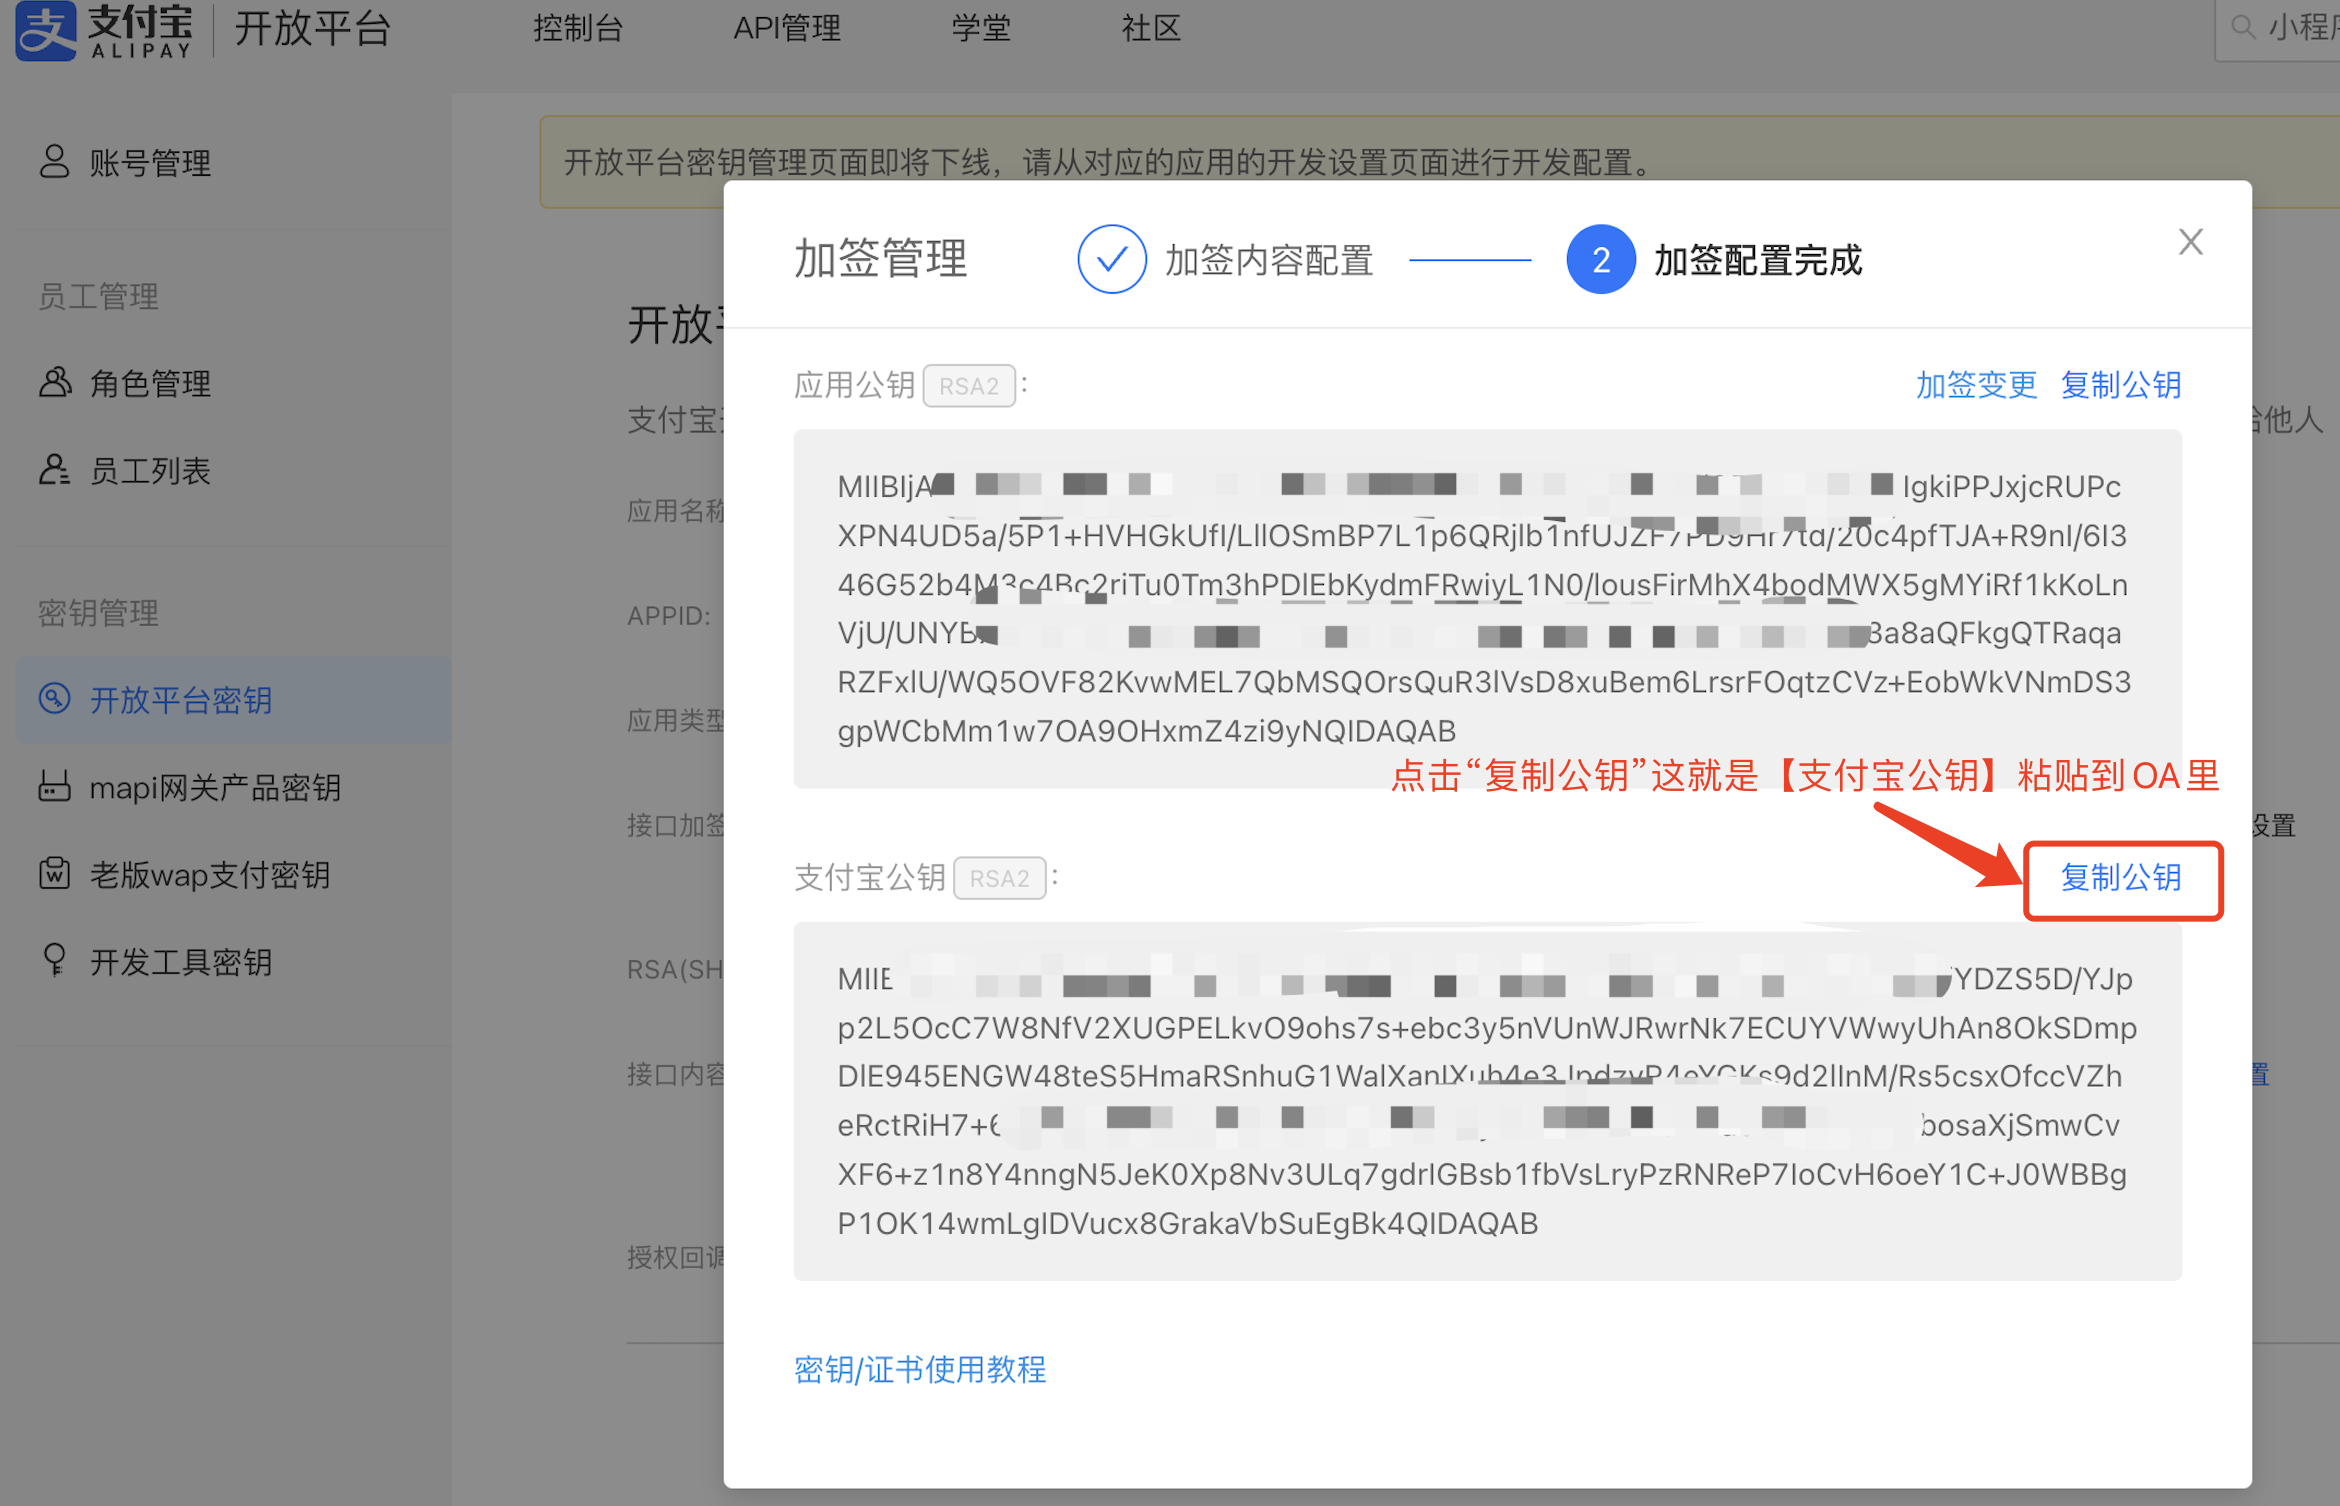Click the Alipay logo icon
This screenshot has width=2340, height=1506.
[46, 30]
